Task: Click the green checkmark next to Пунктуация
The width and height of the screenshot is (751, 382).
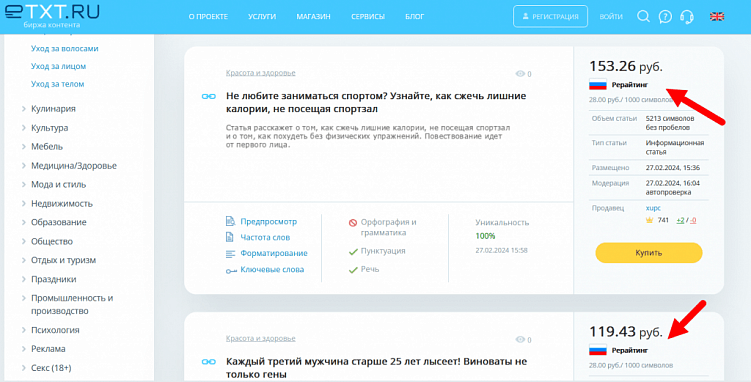Action: [x=353, y=252]
